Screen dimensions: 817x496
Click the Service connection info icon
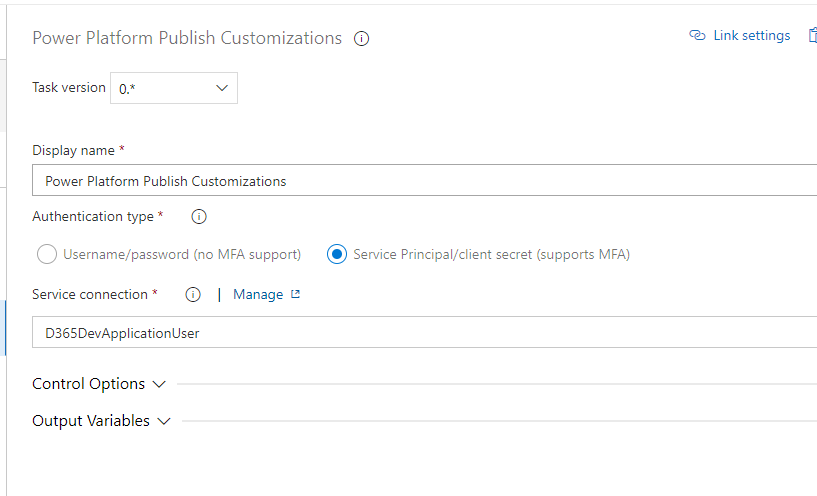tap(193, 294)
